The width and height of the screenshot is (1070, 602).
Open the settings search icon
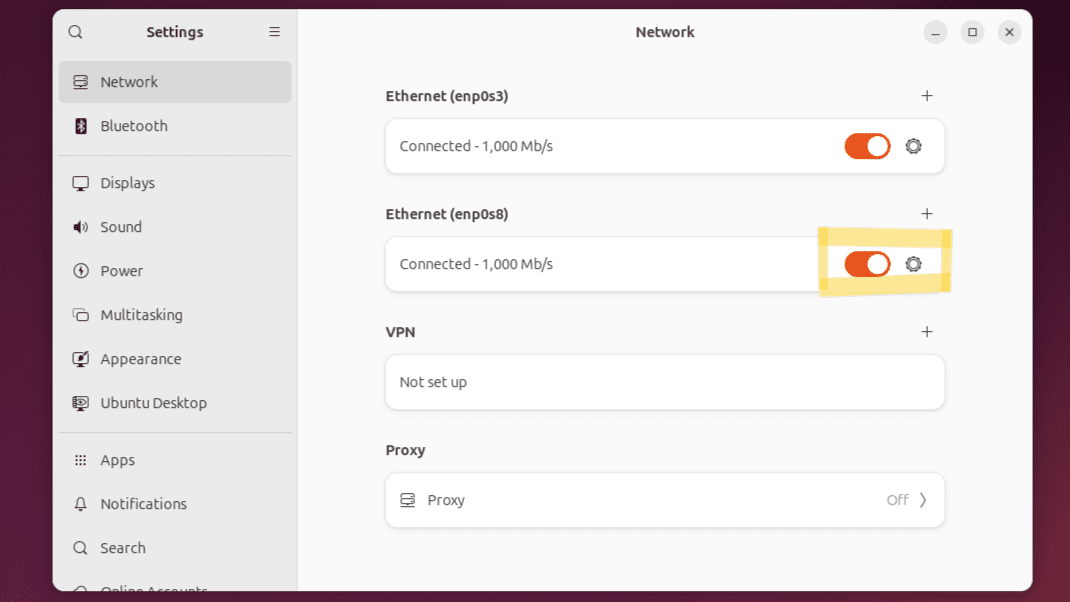click(x=75, y=32)
